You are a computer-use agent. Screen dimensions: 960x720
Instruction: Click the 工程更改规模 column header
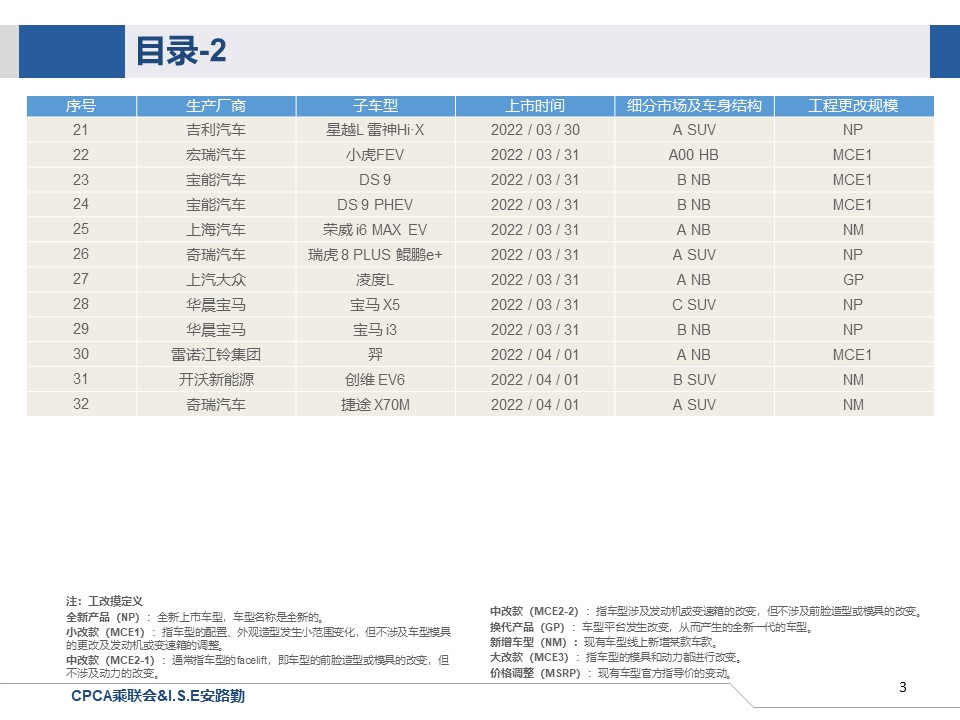(854, 106)
